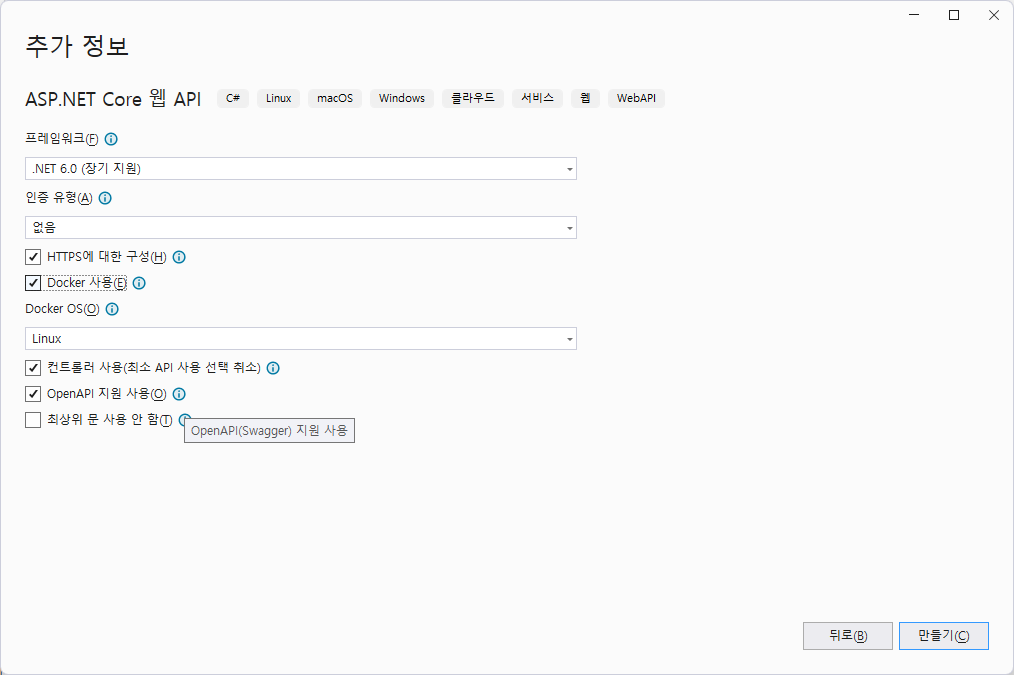Click the info icon next to 프레임워크 label
The height and width of the screenshot is (675, 1014).
[111, 139]
